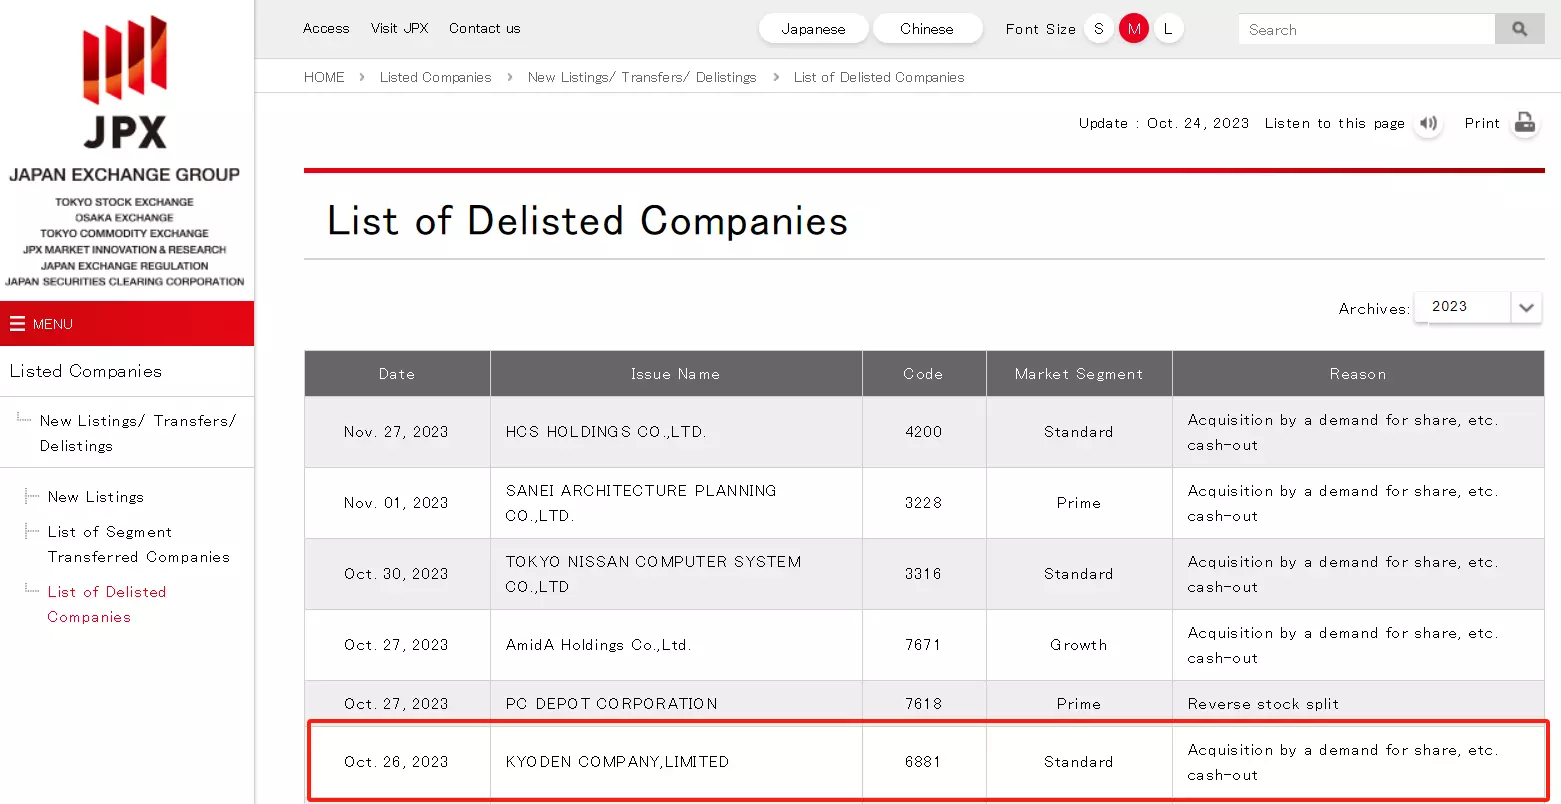Select List of Delisted Companies sidebar item

pos(106,604)
